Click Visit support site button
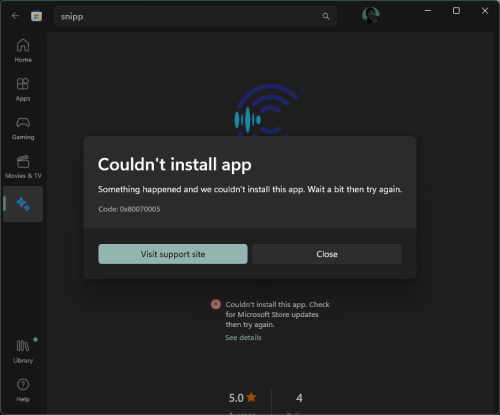This screenshot has width=500, height=415. point(173,254)
